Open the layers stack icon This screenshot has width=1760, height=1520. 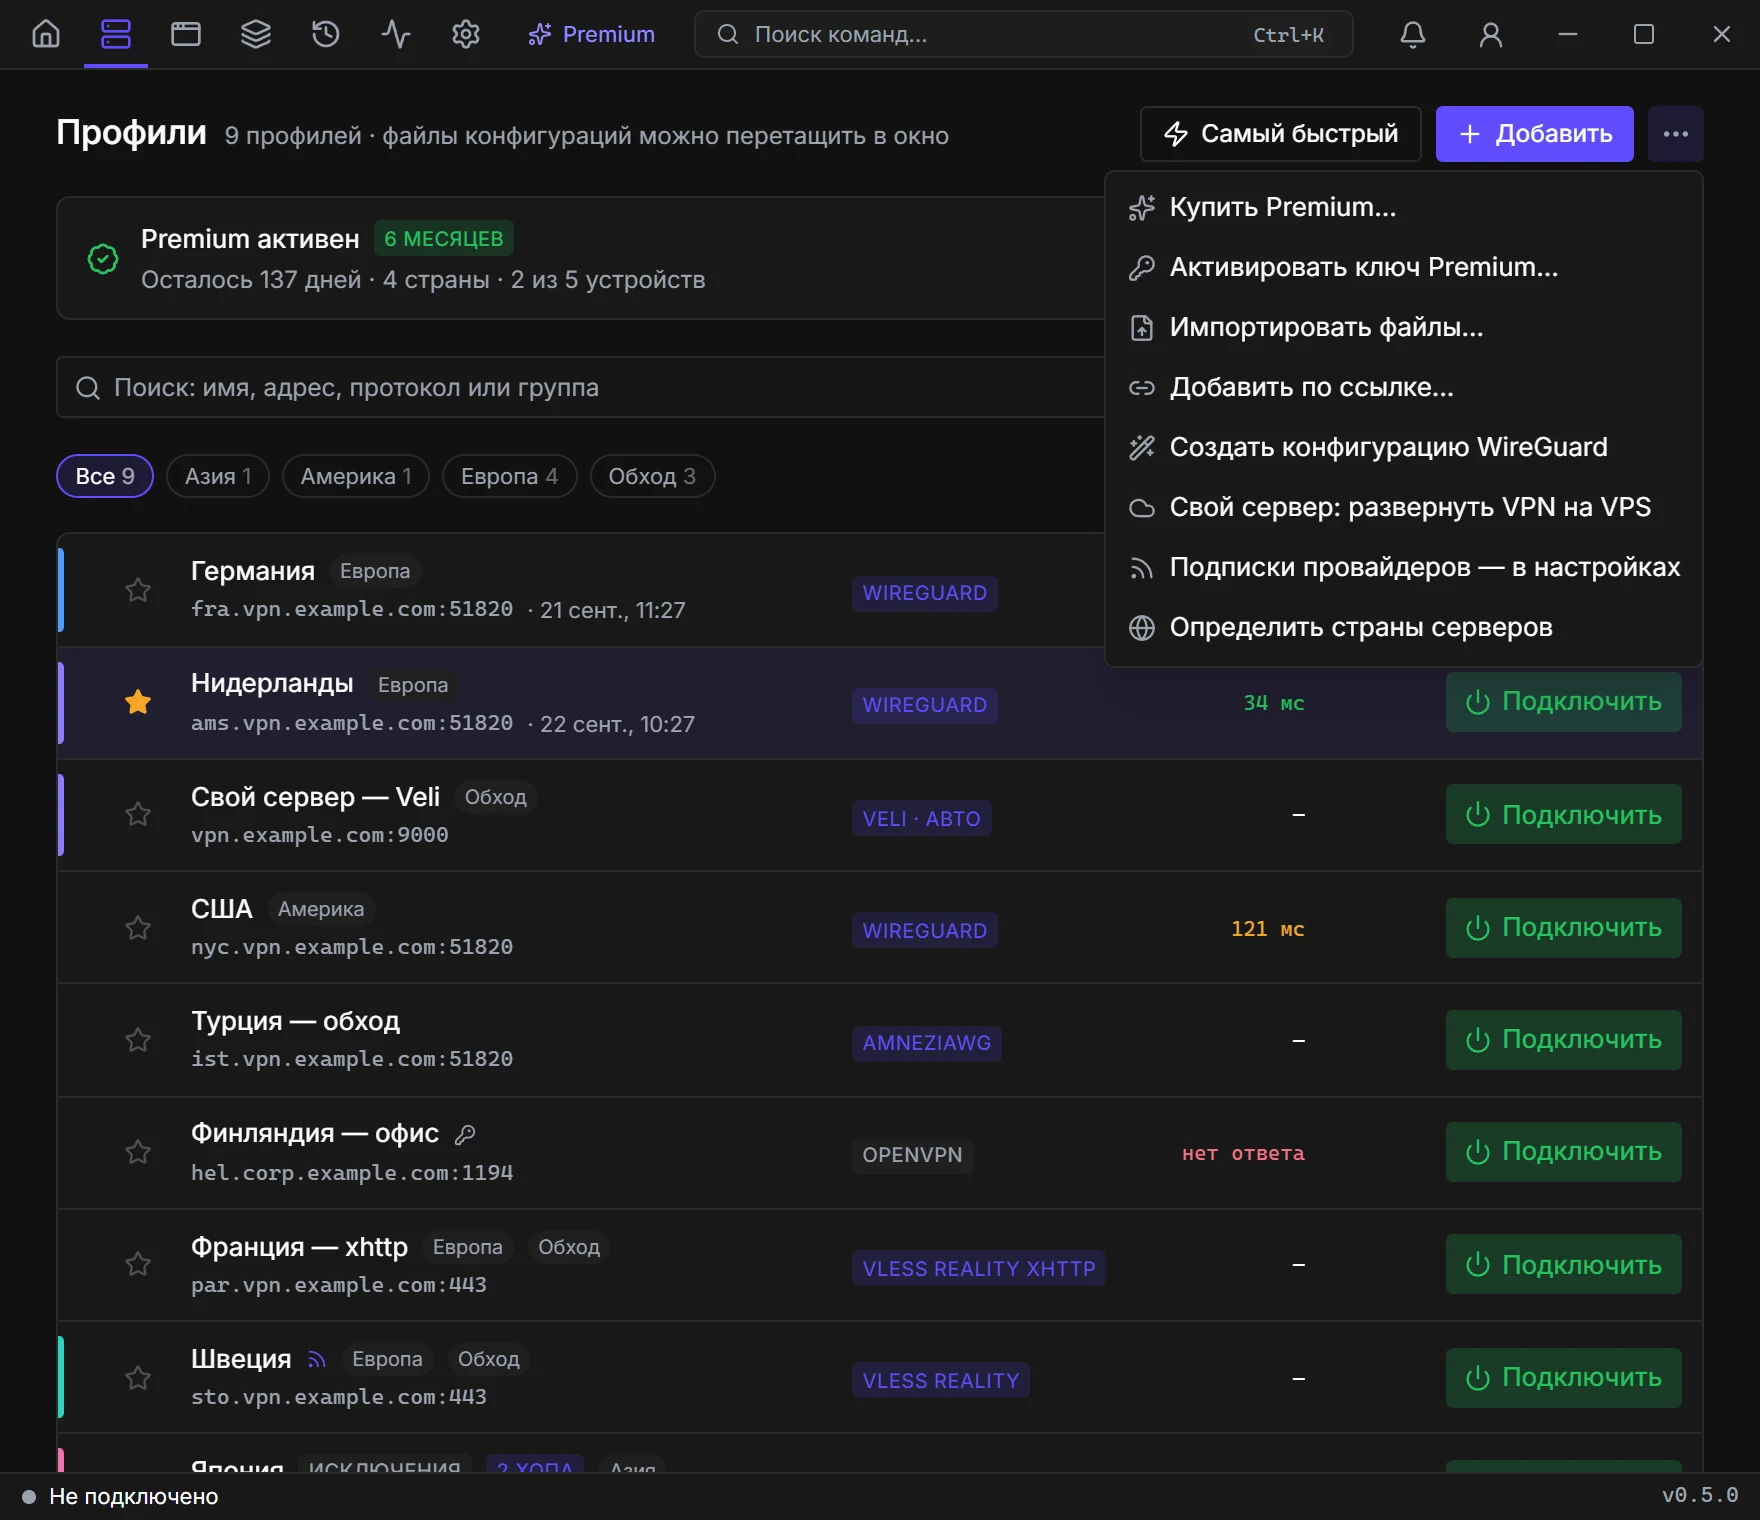[x=256, y=34]
